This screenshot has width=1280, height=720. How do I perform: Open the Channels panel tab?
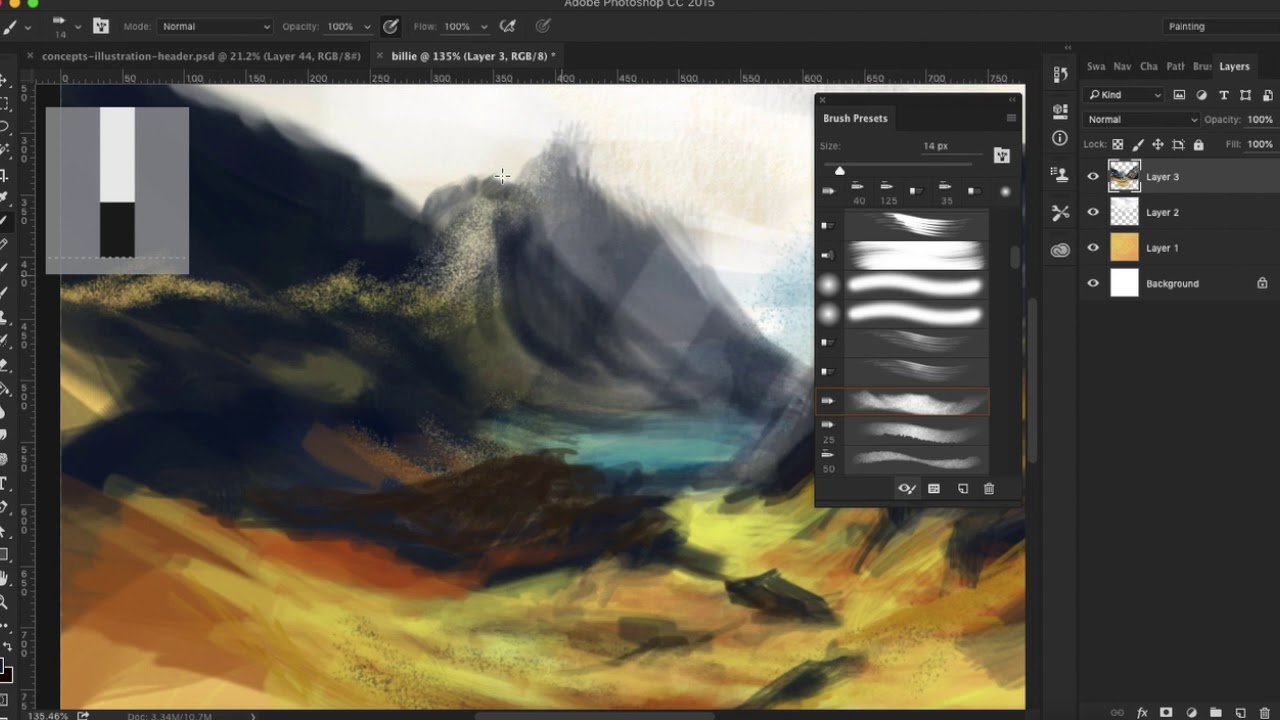1149,66
